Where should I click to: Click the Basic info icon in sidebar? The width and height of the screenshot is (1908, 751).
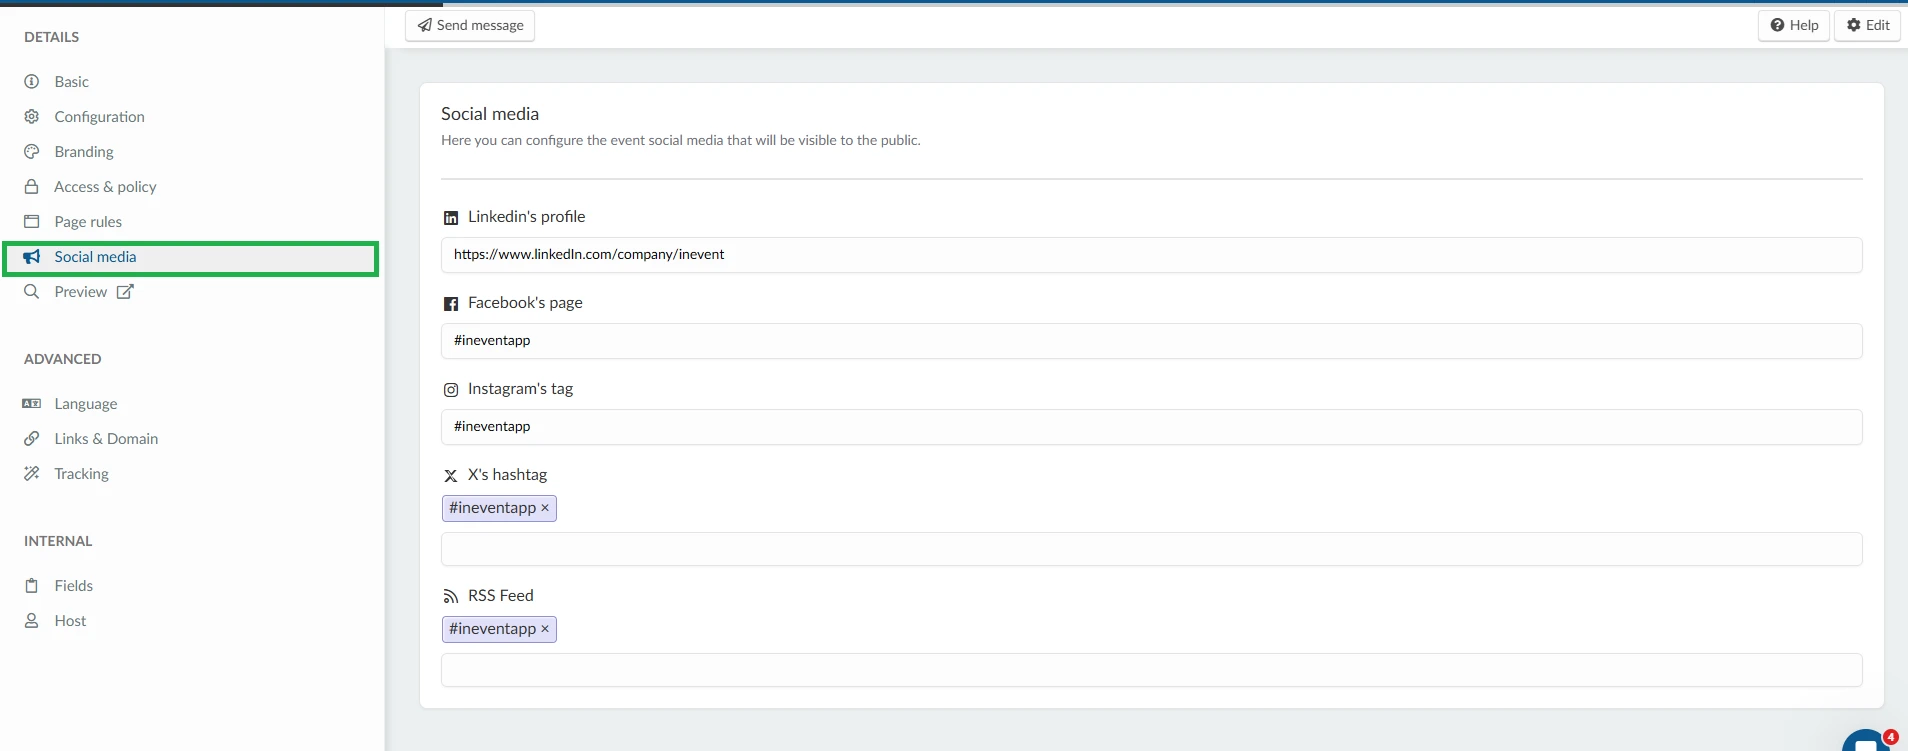(x=32, y=82)
